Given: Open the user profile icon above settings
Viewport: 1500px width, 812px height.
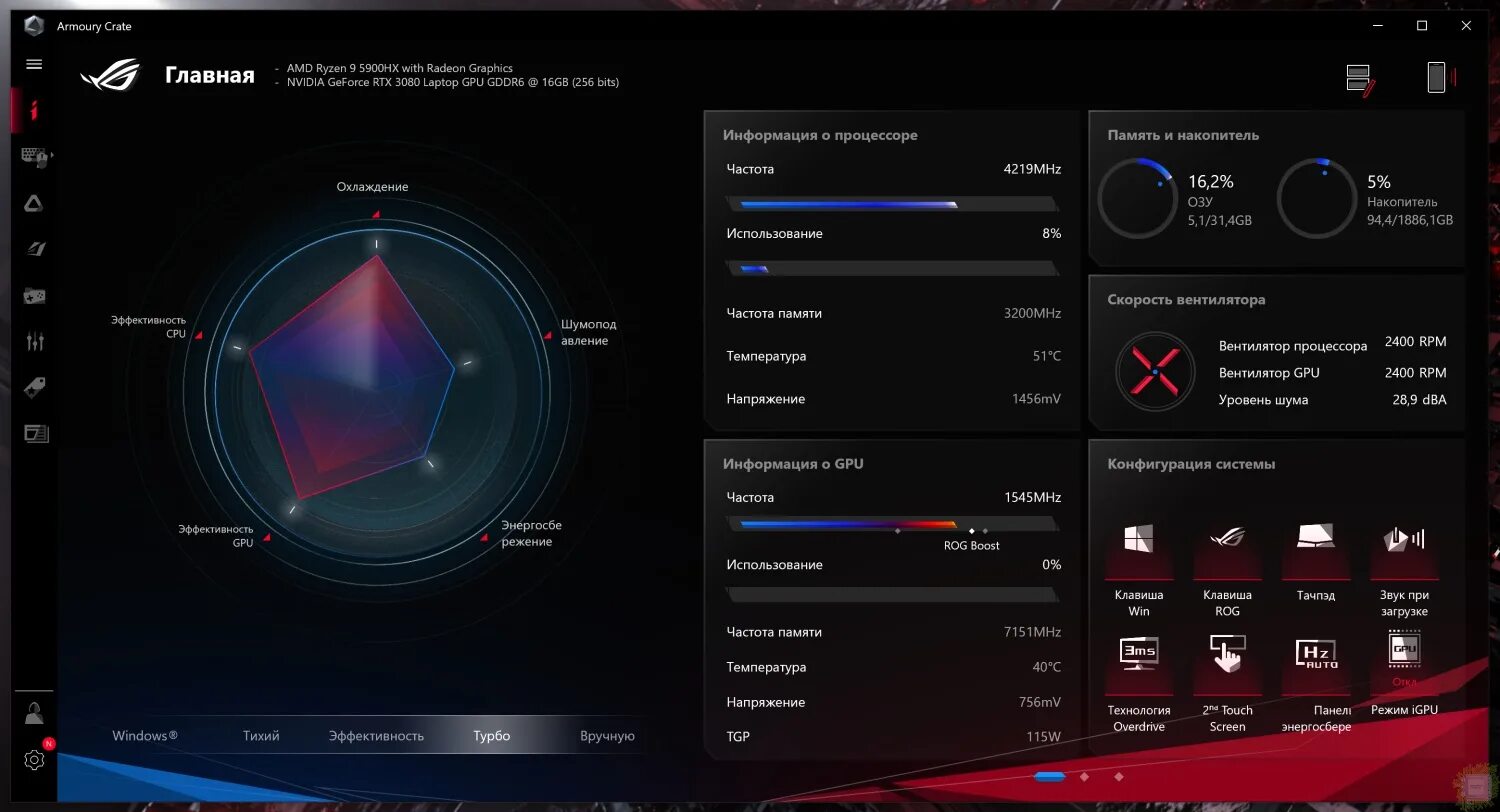Looking at the screenshot, I should (33, 711).
